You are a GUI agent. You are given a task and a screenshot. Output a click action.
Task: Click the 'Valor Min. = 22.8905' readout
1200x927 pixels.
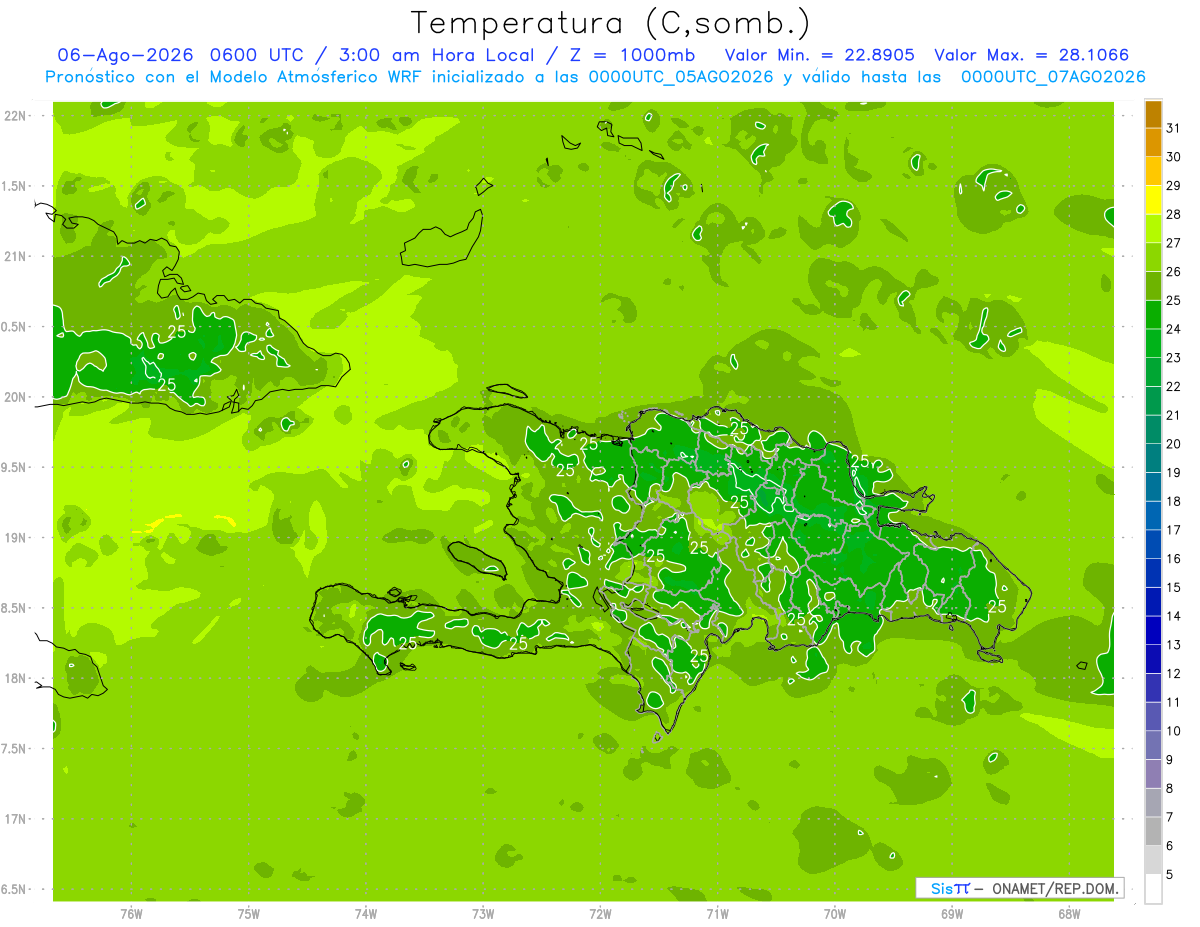click(819, 55)
